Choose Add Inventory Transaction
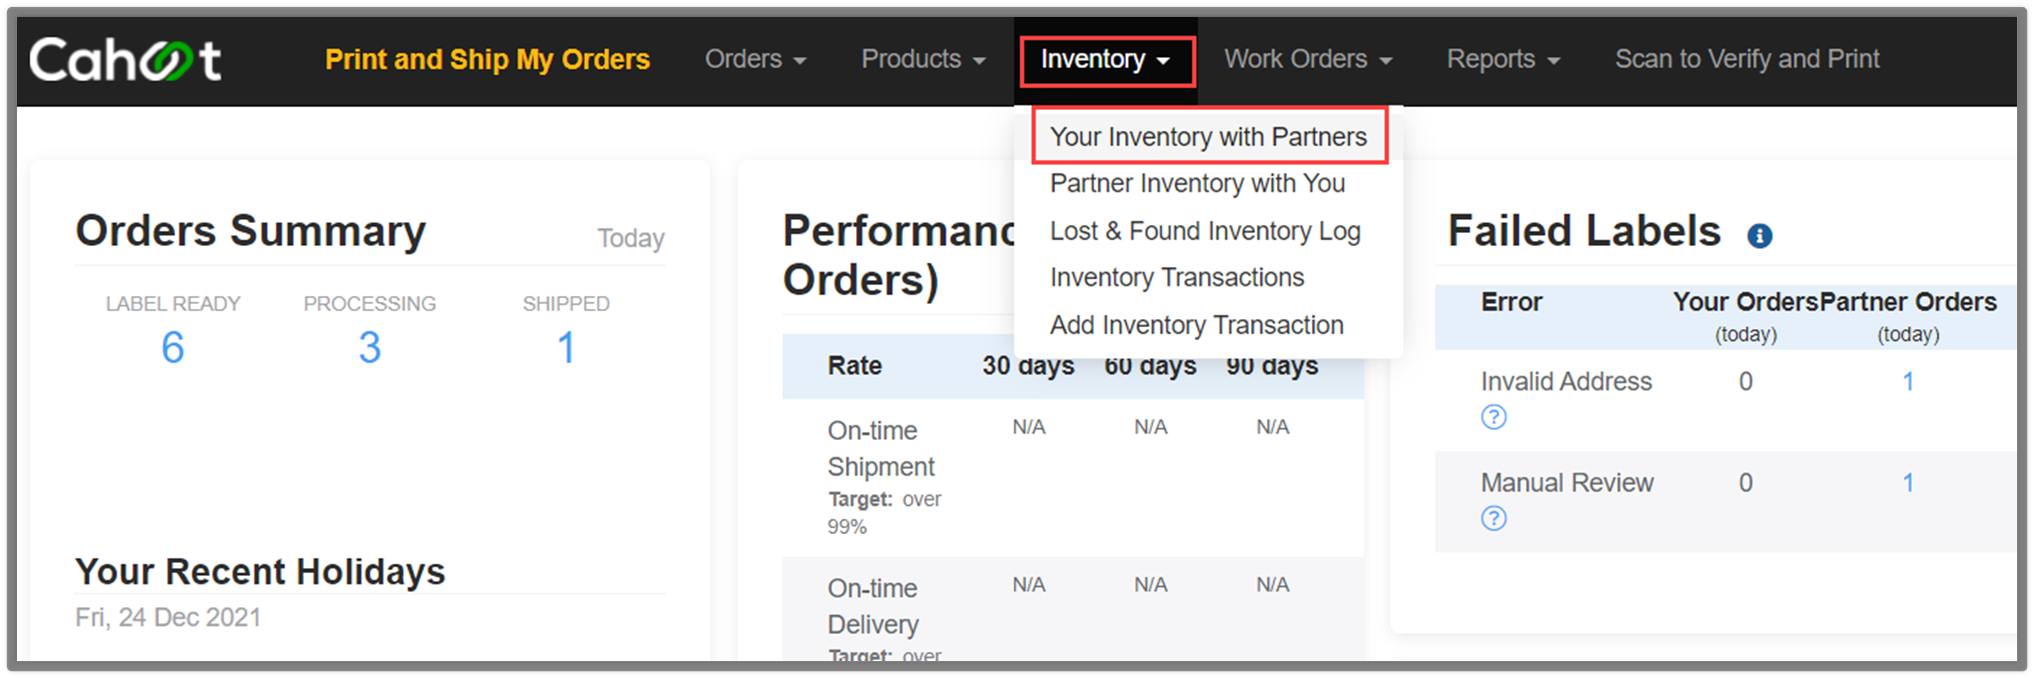Screen dimensions: 2034x678 tap(1196, 325)
